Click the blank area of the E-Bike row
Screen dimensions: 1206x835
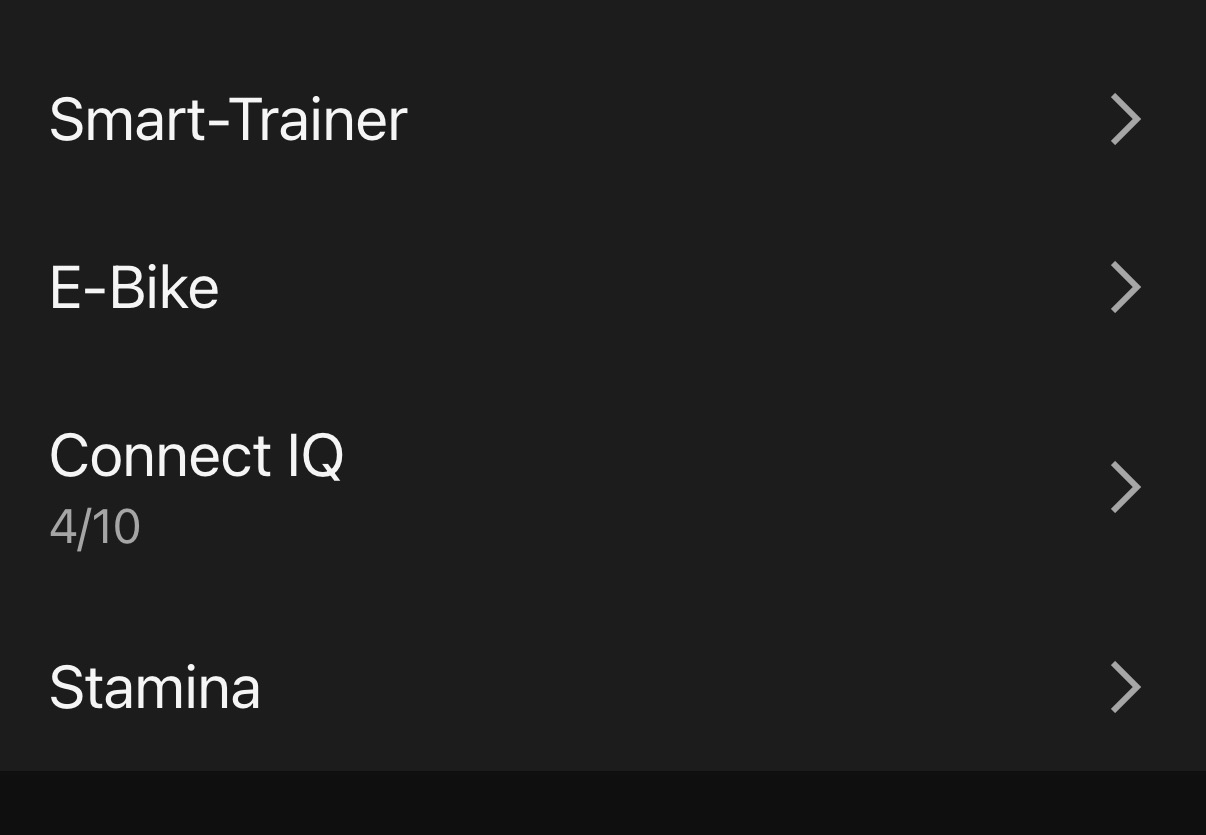coord(650,288)
